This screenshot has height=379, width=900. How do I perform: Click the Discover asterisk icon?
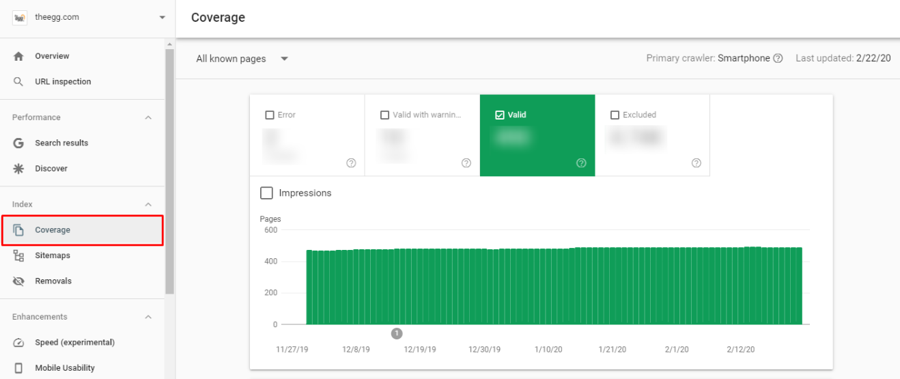click(18, 169)
